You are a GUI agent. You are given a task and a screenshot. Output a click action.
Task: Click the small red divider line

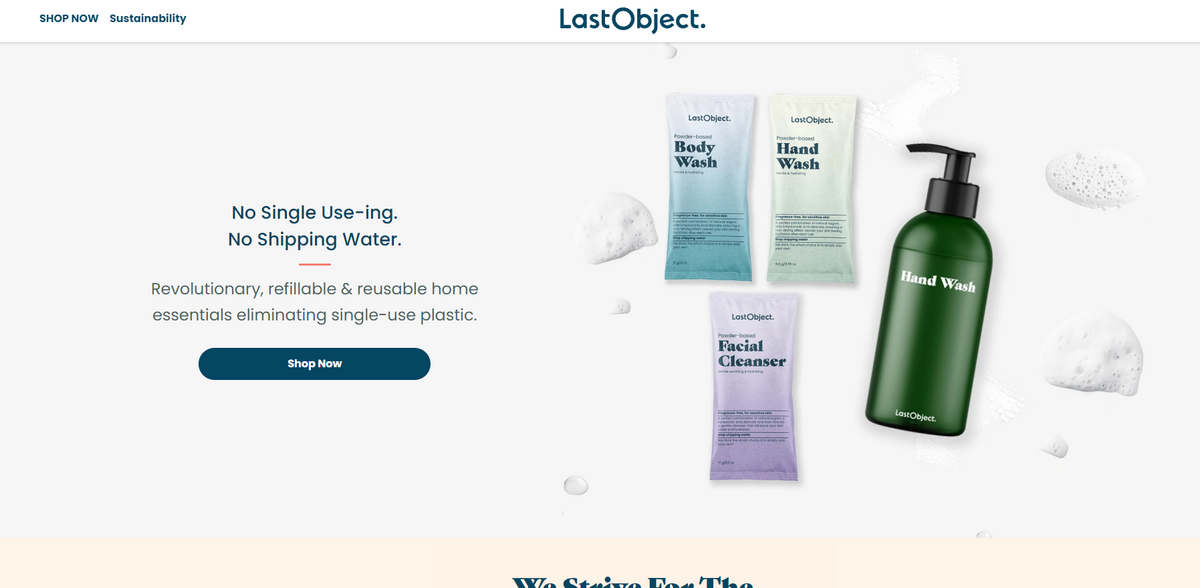tap(314, 264)
